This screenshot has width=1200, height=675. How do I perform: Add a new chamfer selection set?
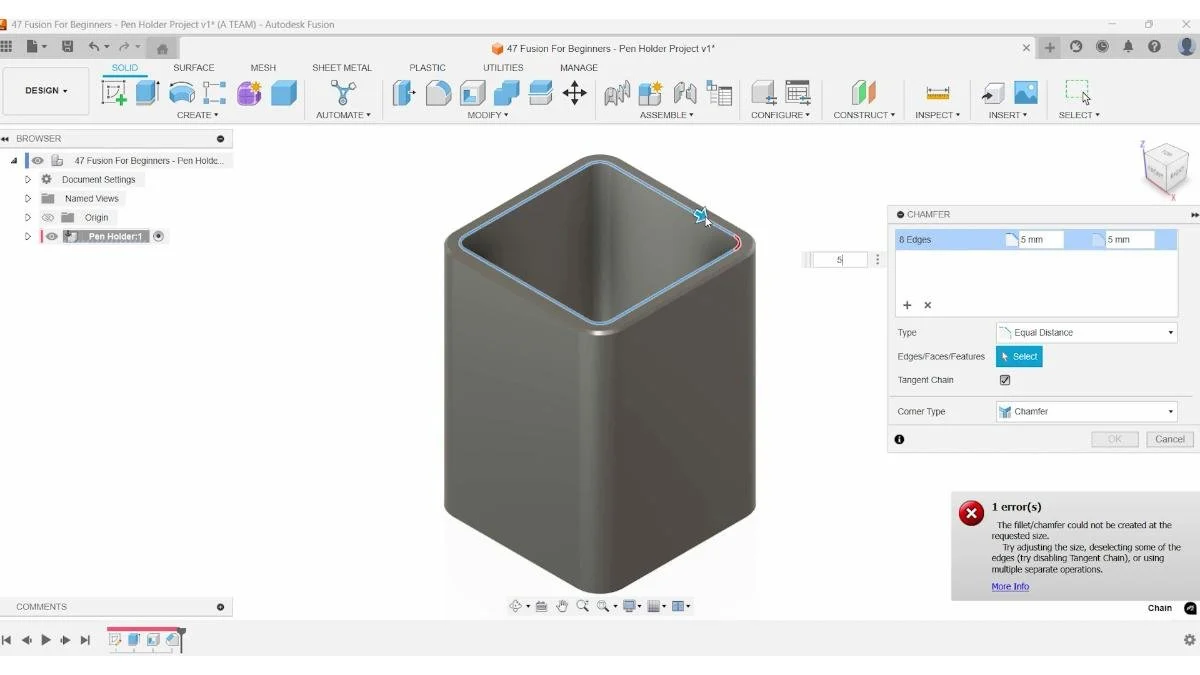coord(908,305)
